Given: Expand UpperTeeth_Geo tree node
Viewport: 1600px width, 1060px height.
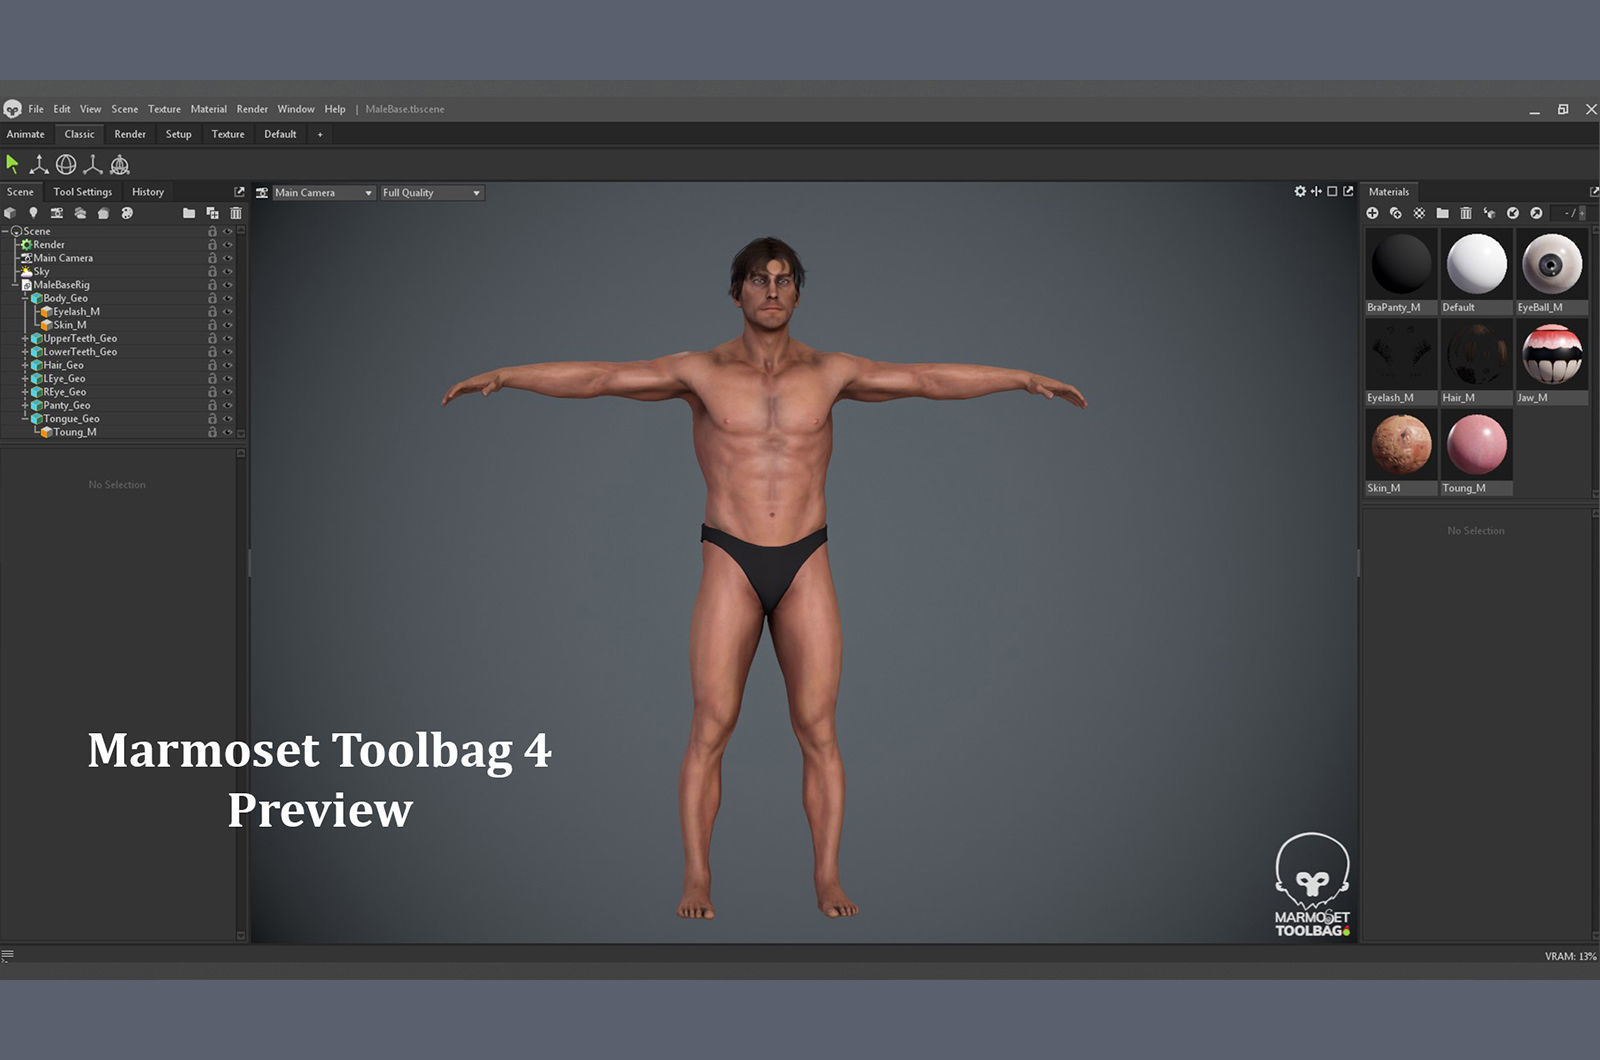Looking at the screenshot, I should 25,338.
